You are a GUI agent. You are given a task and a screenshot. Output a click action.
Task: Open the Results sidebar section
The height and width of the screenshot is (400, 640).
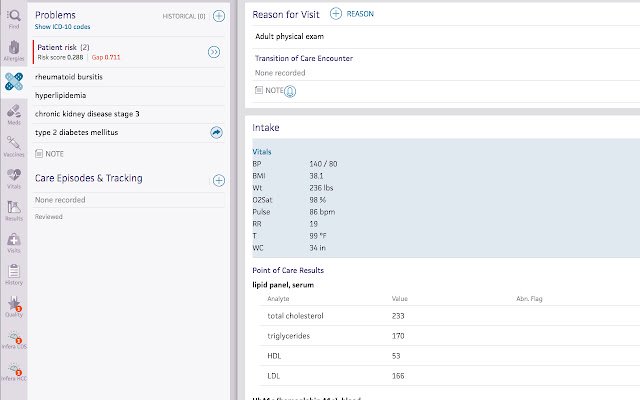[14, 211]
